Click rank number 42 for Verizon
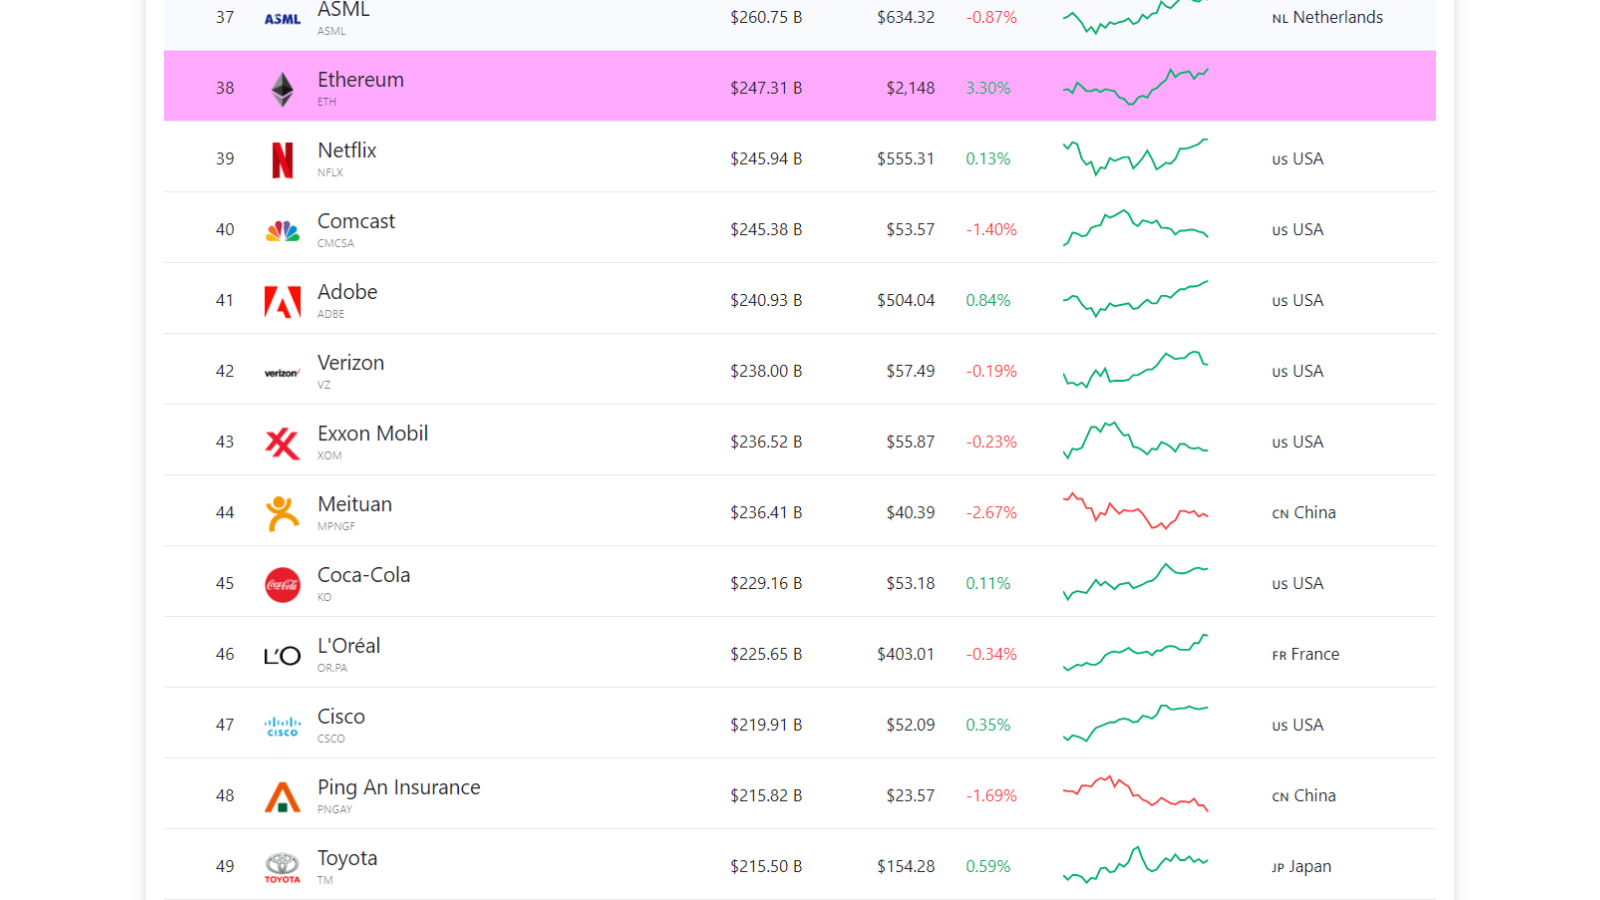 tap(225, 371)
